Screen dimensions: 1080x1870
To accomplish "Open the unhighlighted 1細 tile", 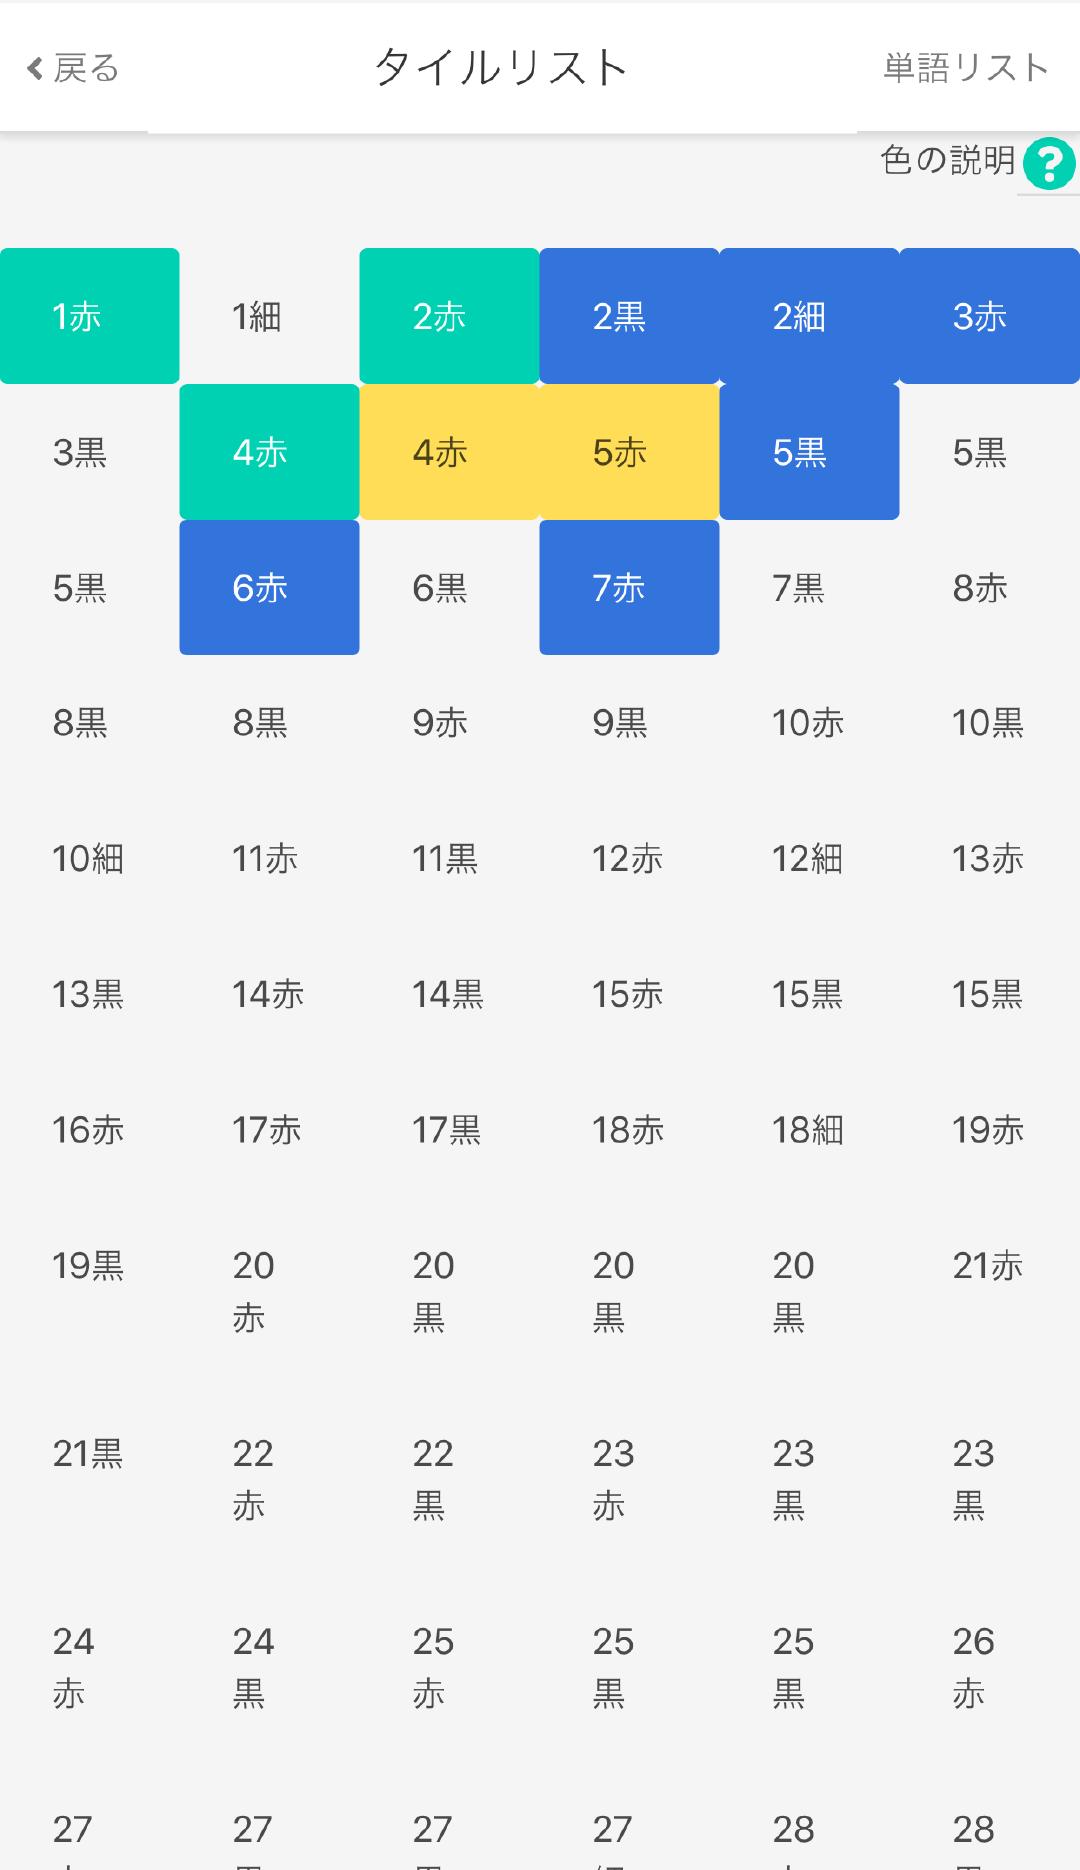I will tap(269, 316).
